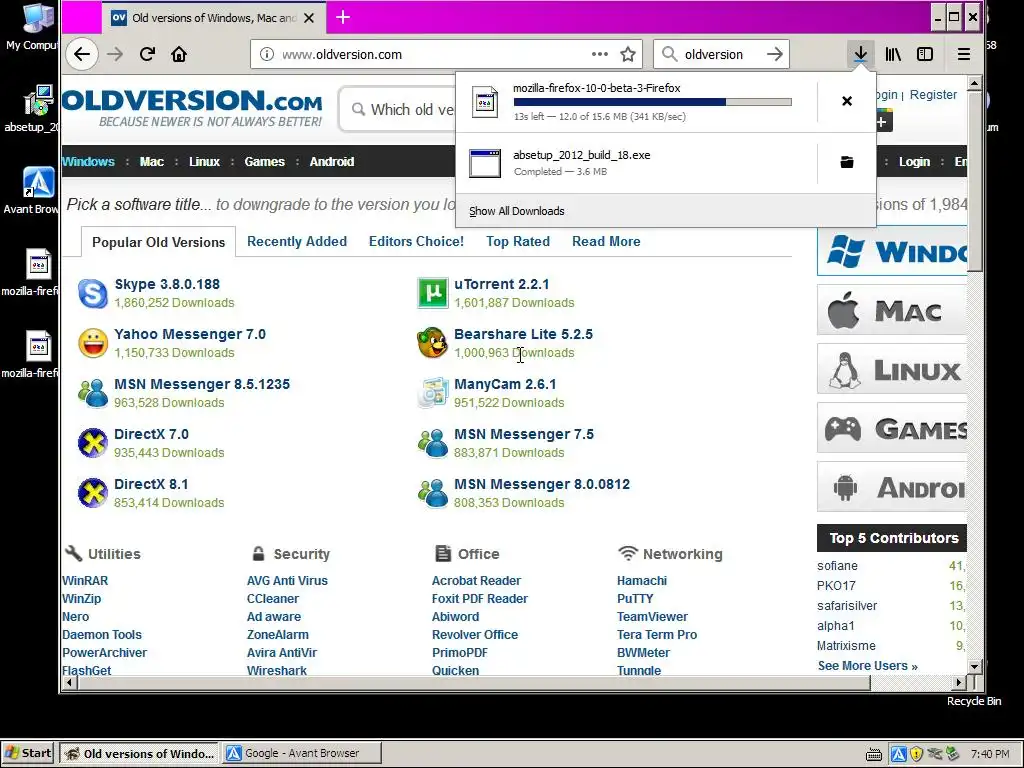Open the Windows platform banner in sidebar
The height and width of the screenshot is (768, 1024).
[892, 251]
